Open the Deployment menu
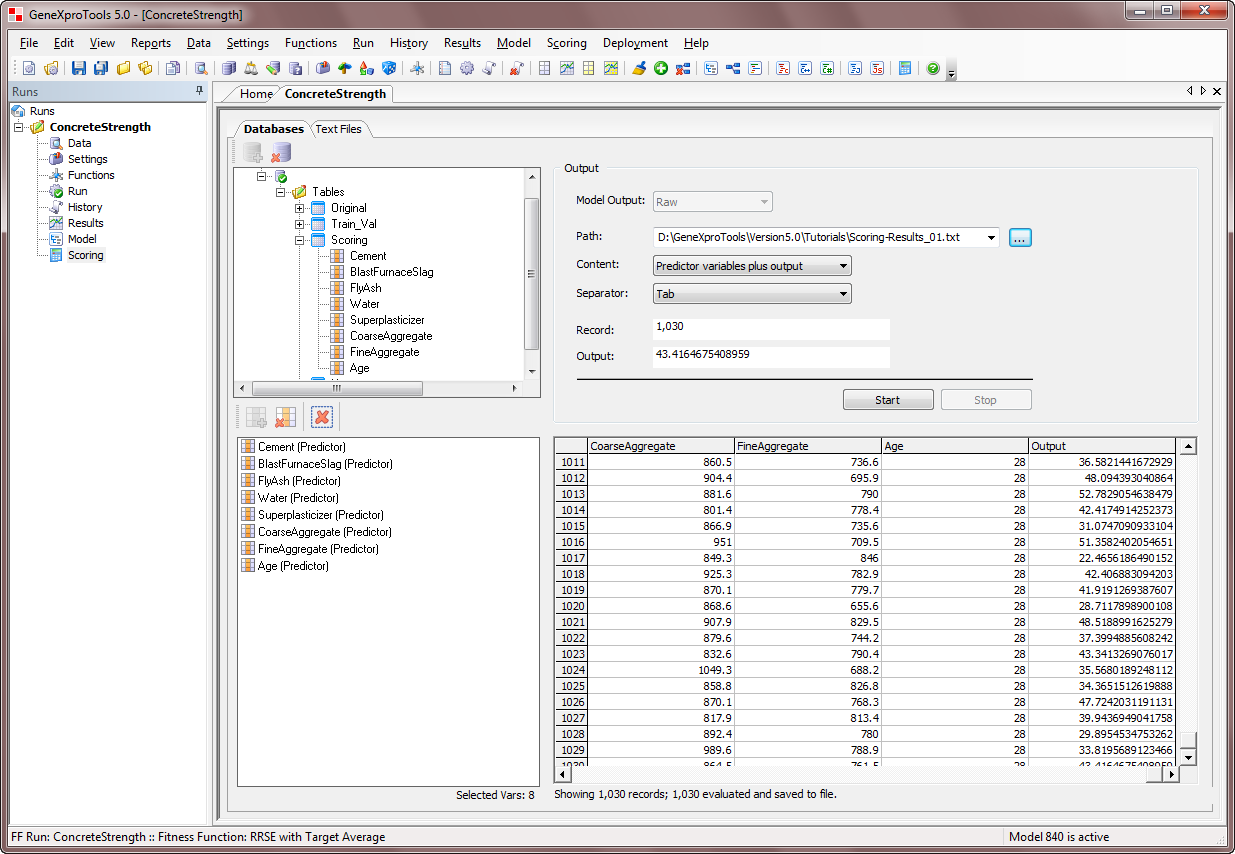This screenshot has height=854, width=1235. pos(635,43)
